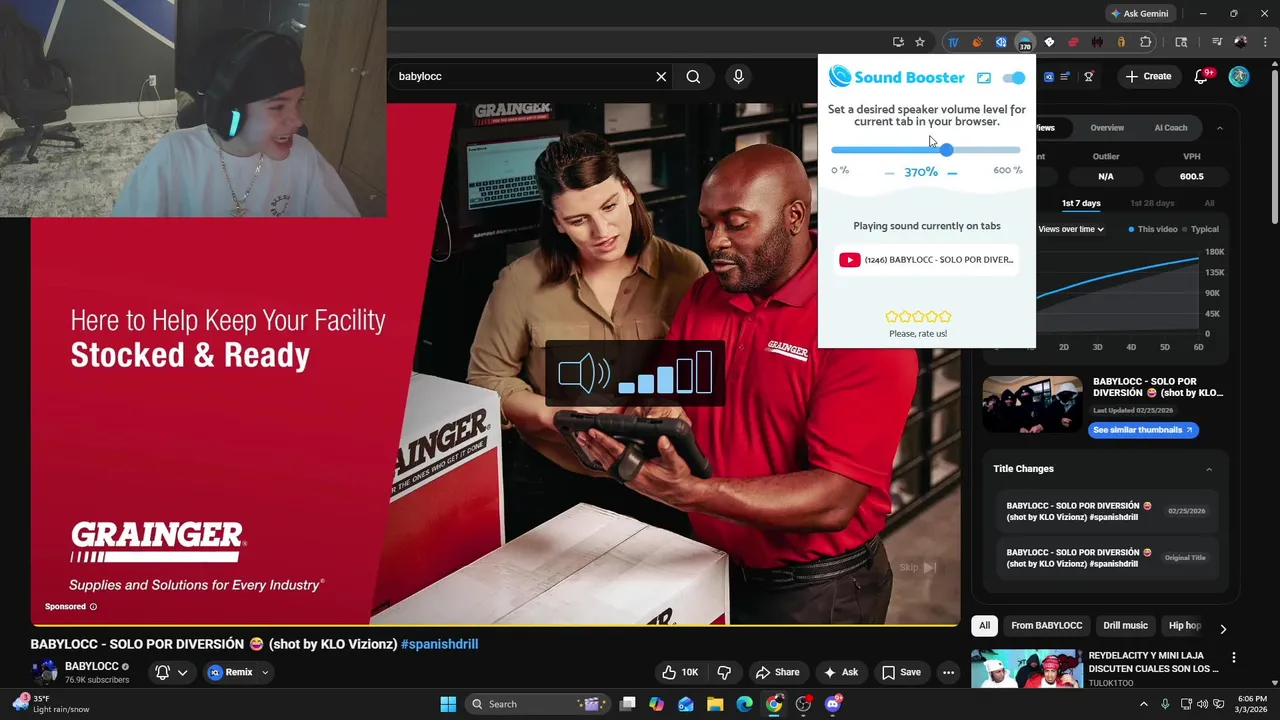
Task: Open Chrome media control icon
Action: pyautogui.click(x=1217, y=42)
